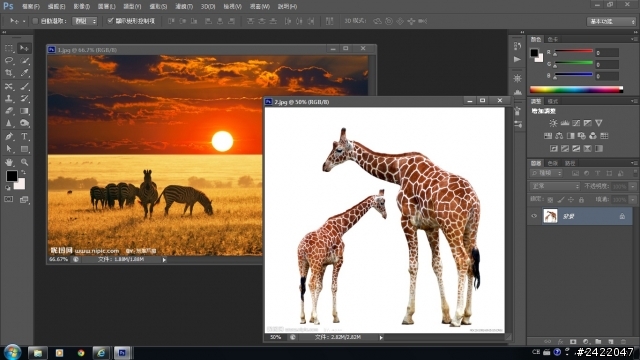This screenshot has width=640, height=360.
Task: Toggle Quick Mask mode
Action: [x=9, y=200]
